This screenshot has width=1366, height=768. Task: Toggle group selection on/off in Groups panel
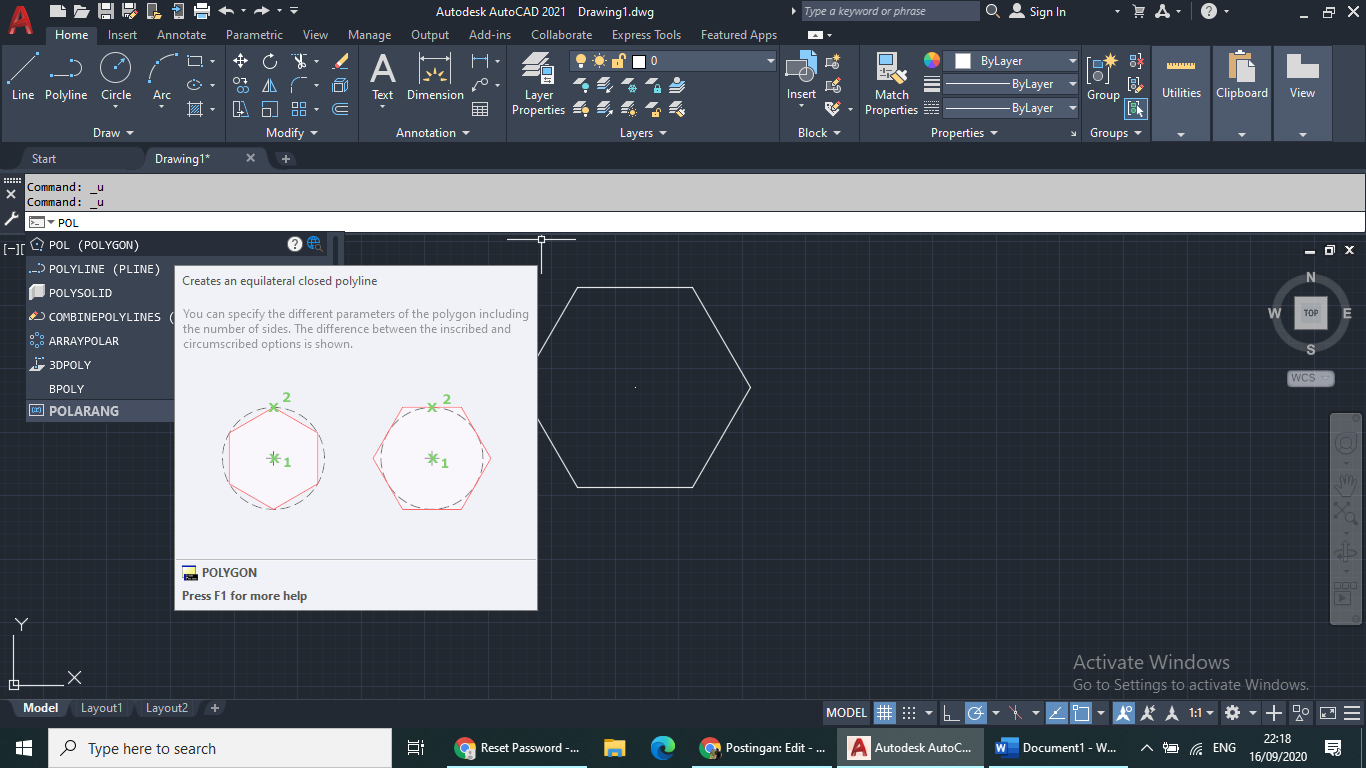click(x=1135, y=109)
